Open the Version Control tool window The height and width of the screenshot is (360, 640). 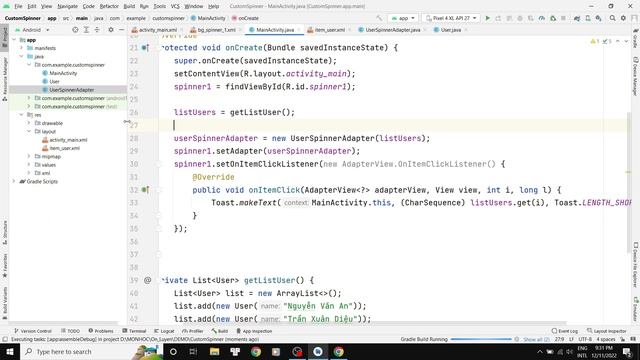33,331
